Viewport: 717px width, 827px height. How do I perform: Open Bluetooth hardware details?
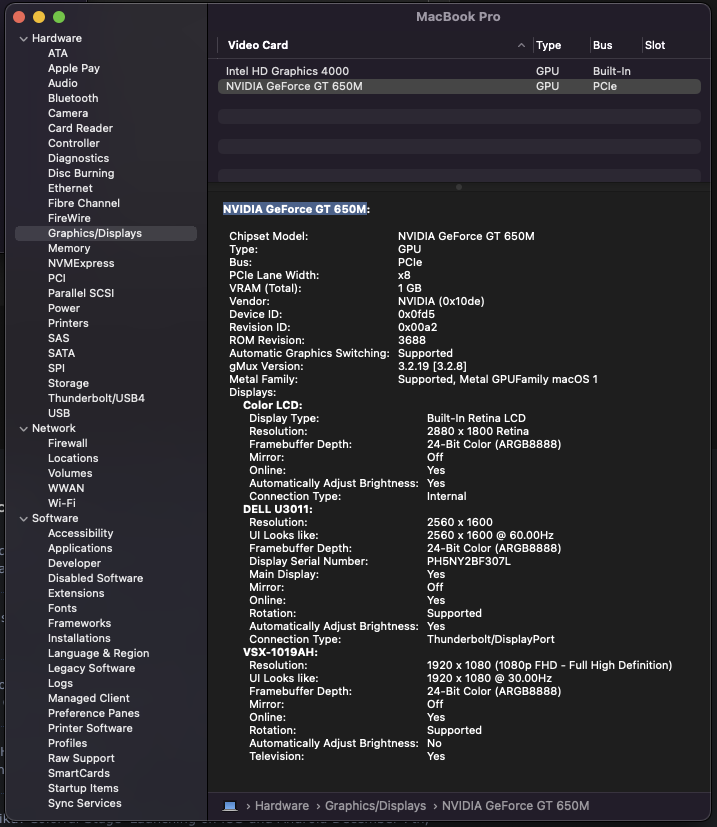[73, 98]
